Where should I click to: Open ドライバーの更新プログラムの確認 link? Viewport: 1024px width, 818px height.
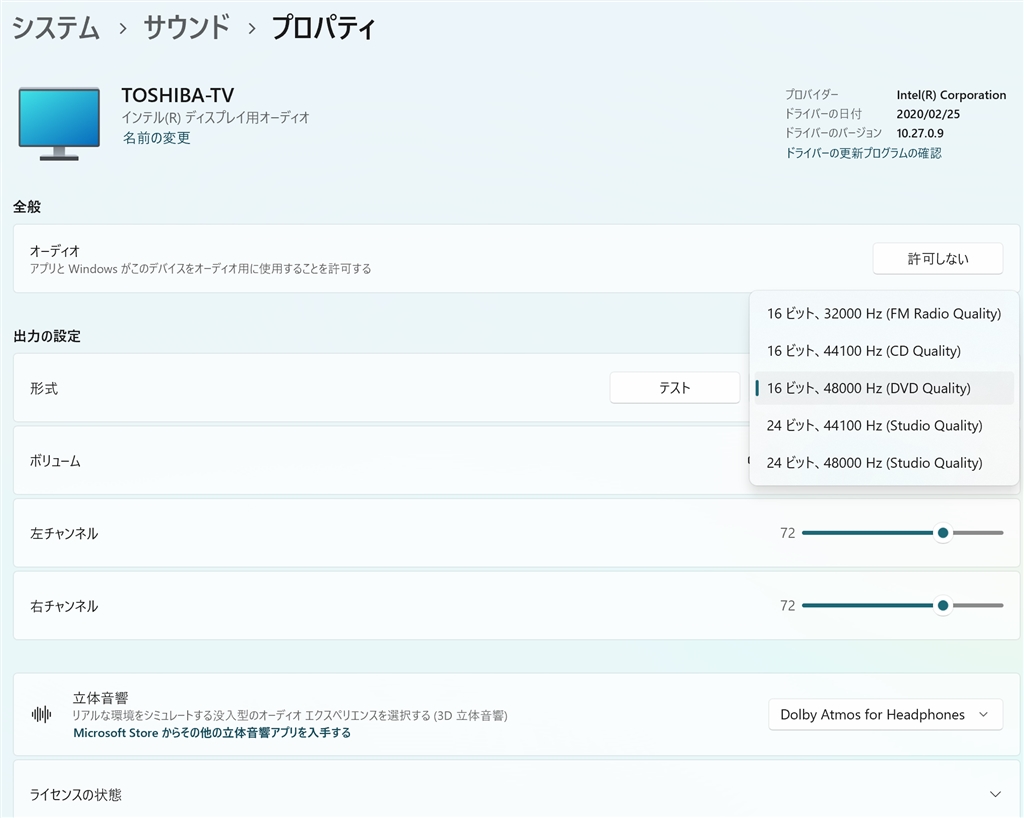point(863,153)
